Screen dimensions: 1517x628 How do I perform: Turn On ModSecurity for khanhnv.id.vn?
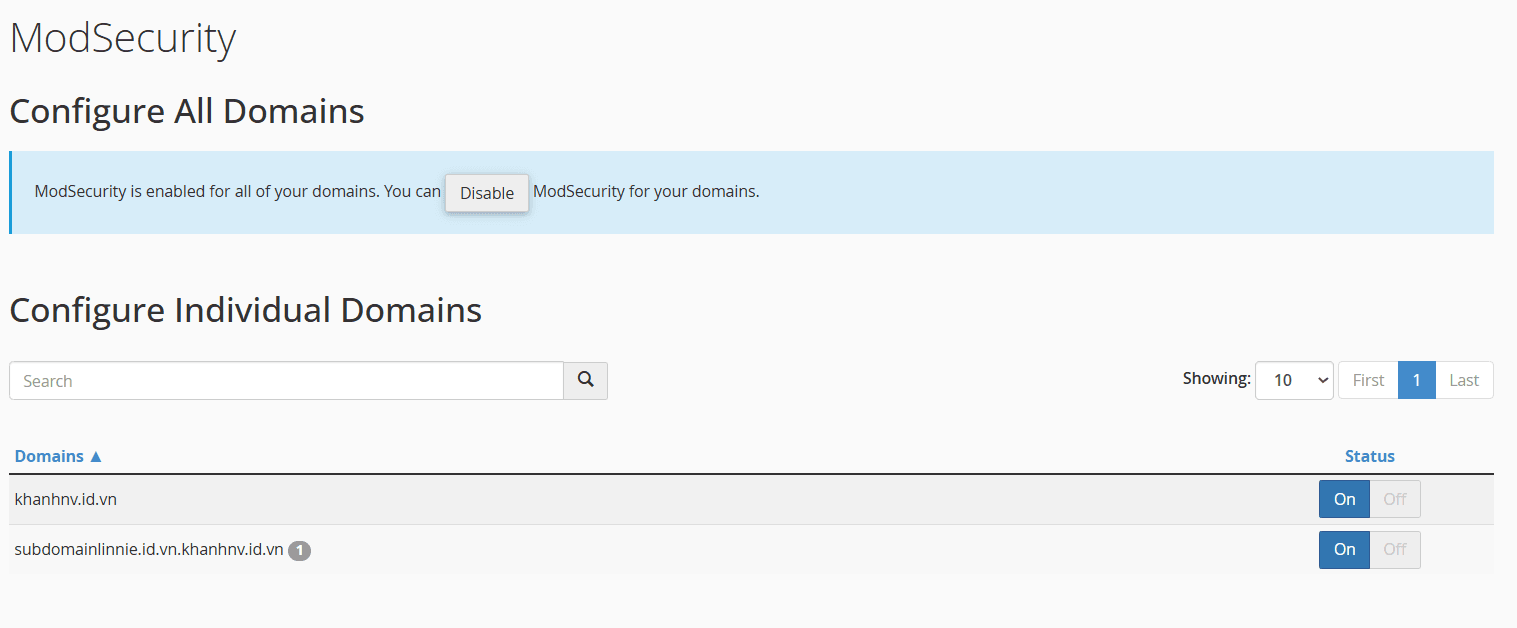[1344, 499]
